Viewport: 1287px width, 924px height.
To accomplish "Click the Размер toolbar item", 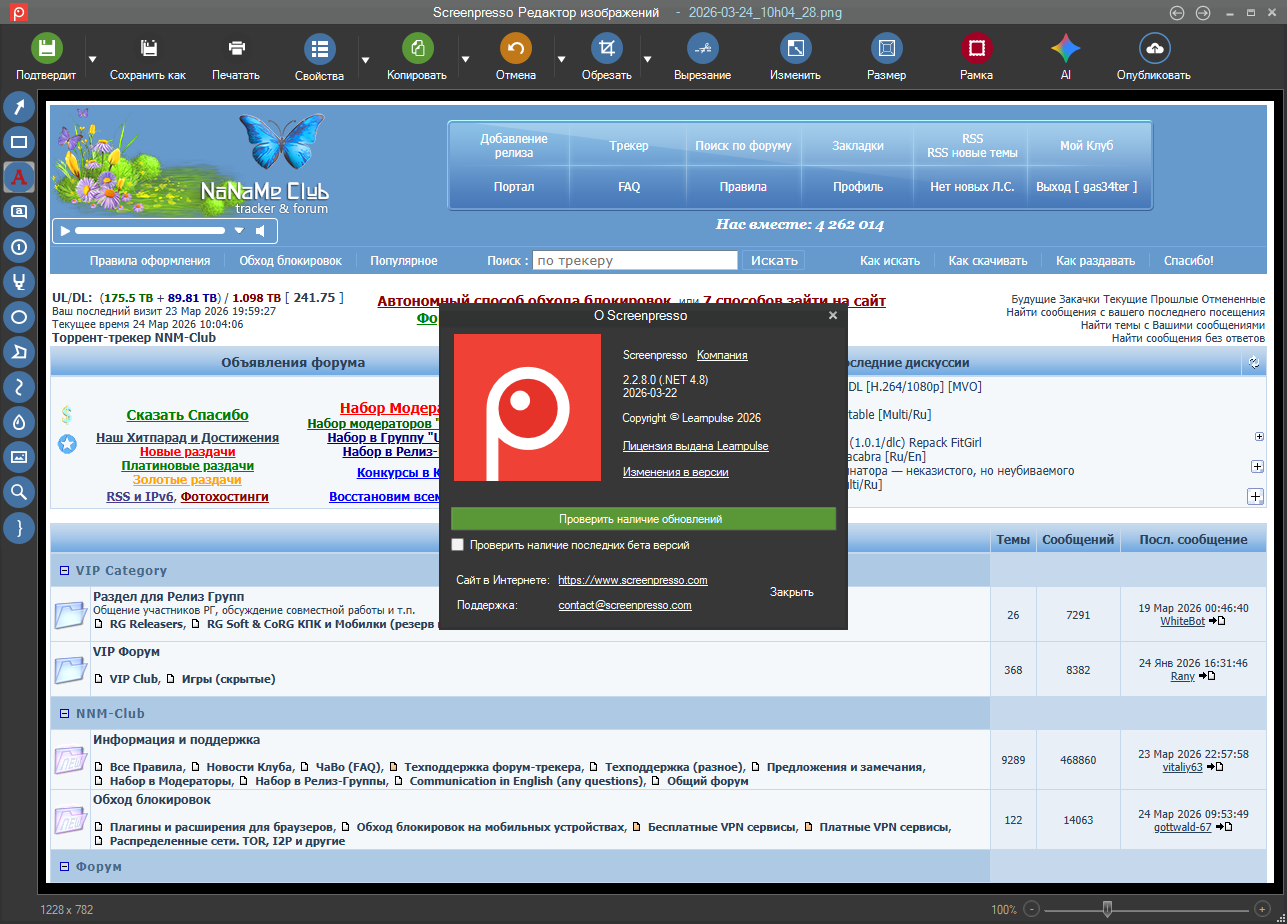I will coord(886,56).
